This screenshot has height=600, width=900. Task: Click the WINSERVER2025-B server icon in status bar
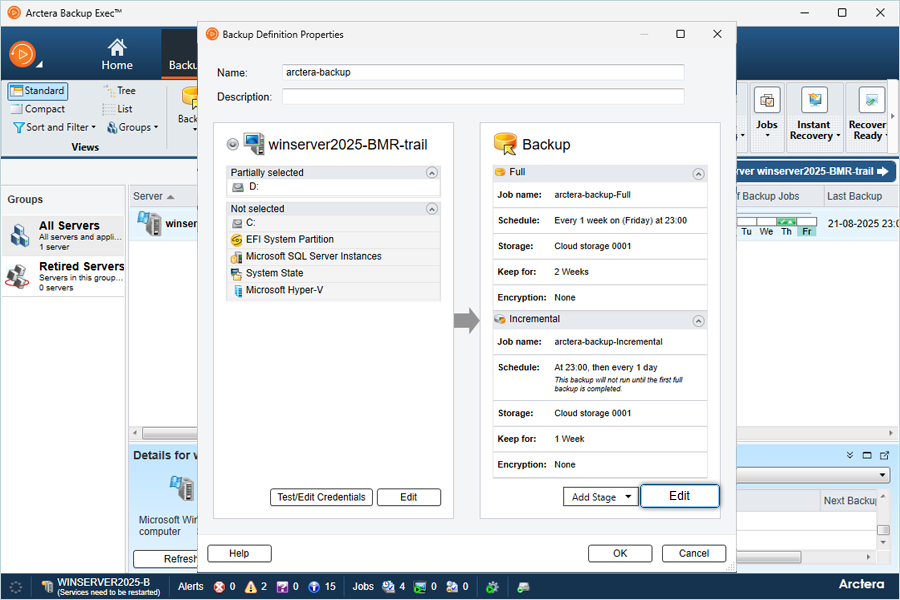pos(48,586)
